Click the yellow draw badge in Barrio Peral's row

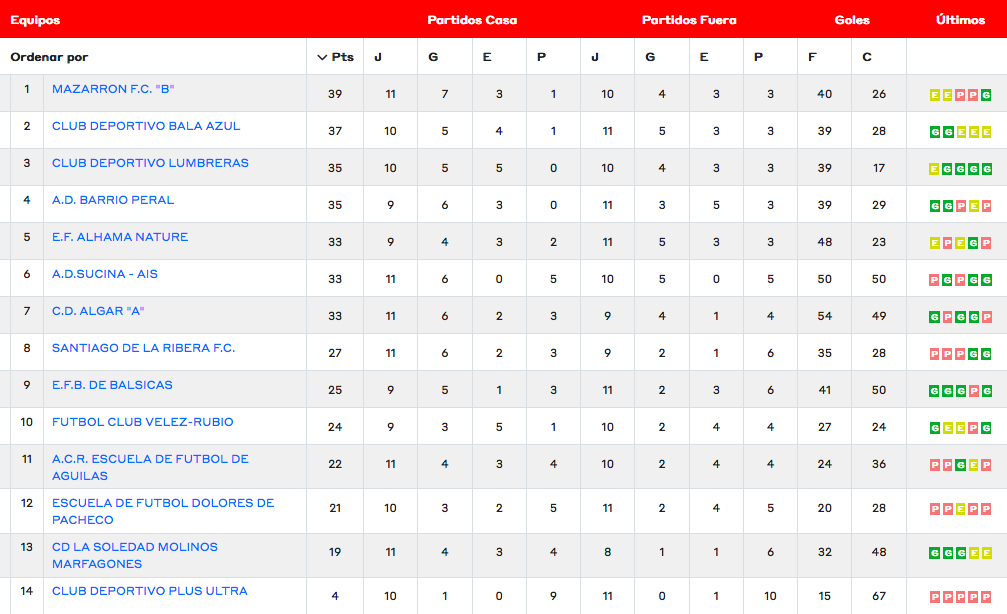click(973, 206)
